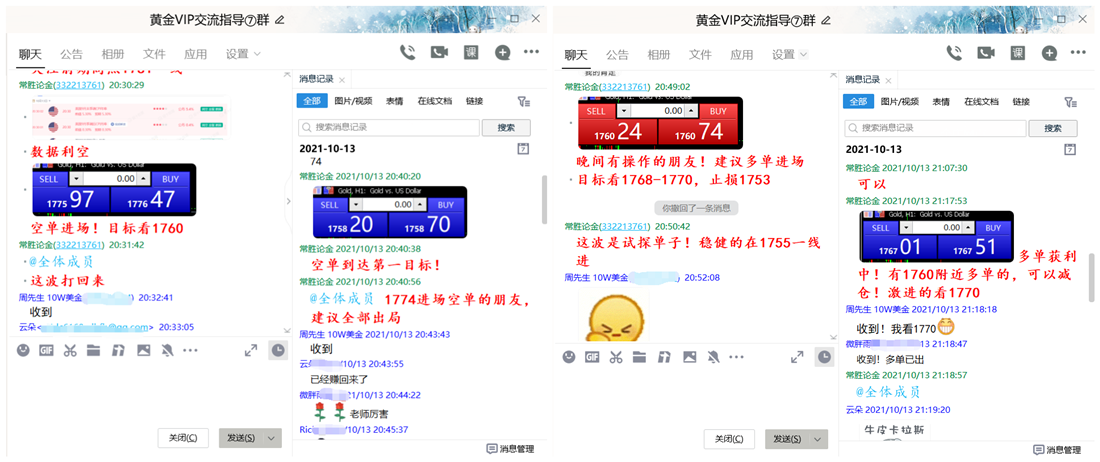
Task: Click the picture send icon in left window toolbar
Action: pyautogui.click(x=144, y=351)
